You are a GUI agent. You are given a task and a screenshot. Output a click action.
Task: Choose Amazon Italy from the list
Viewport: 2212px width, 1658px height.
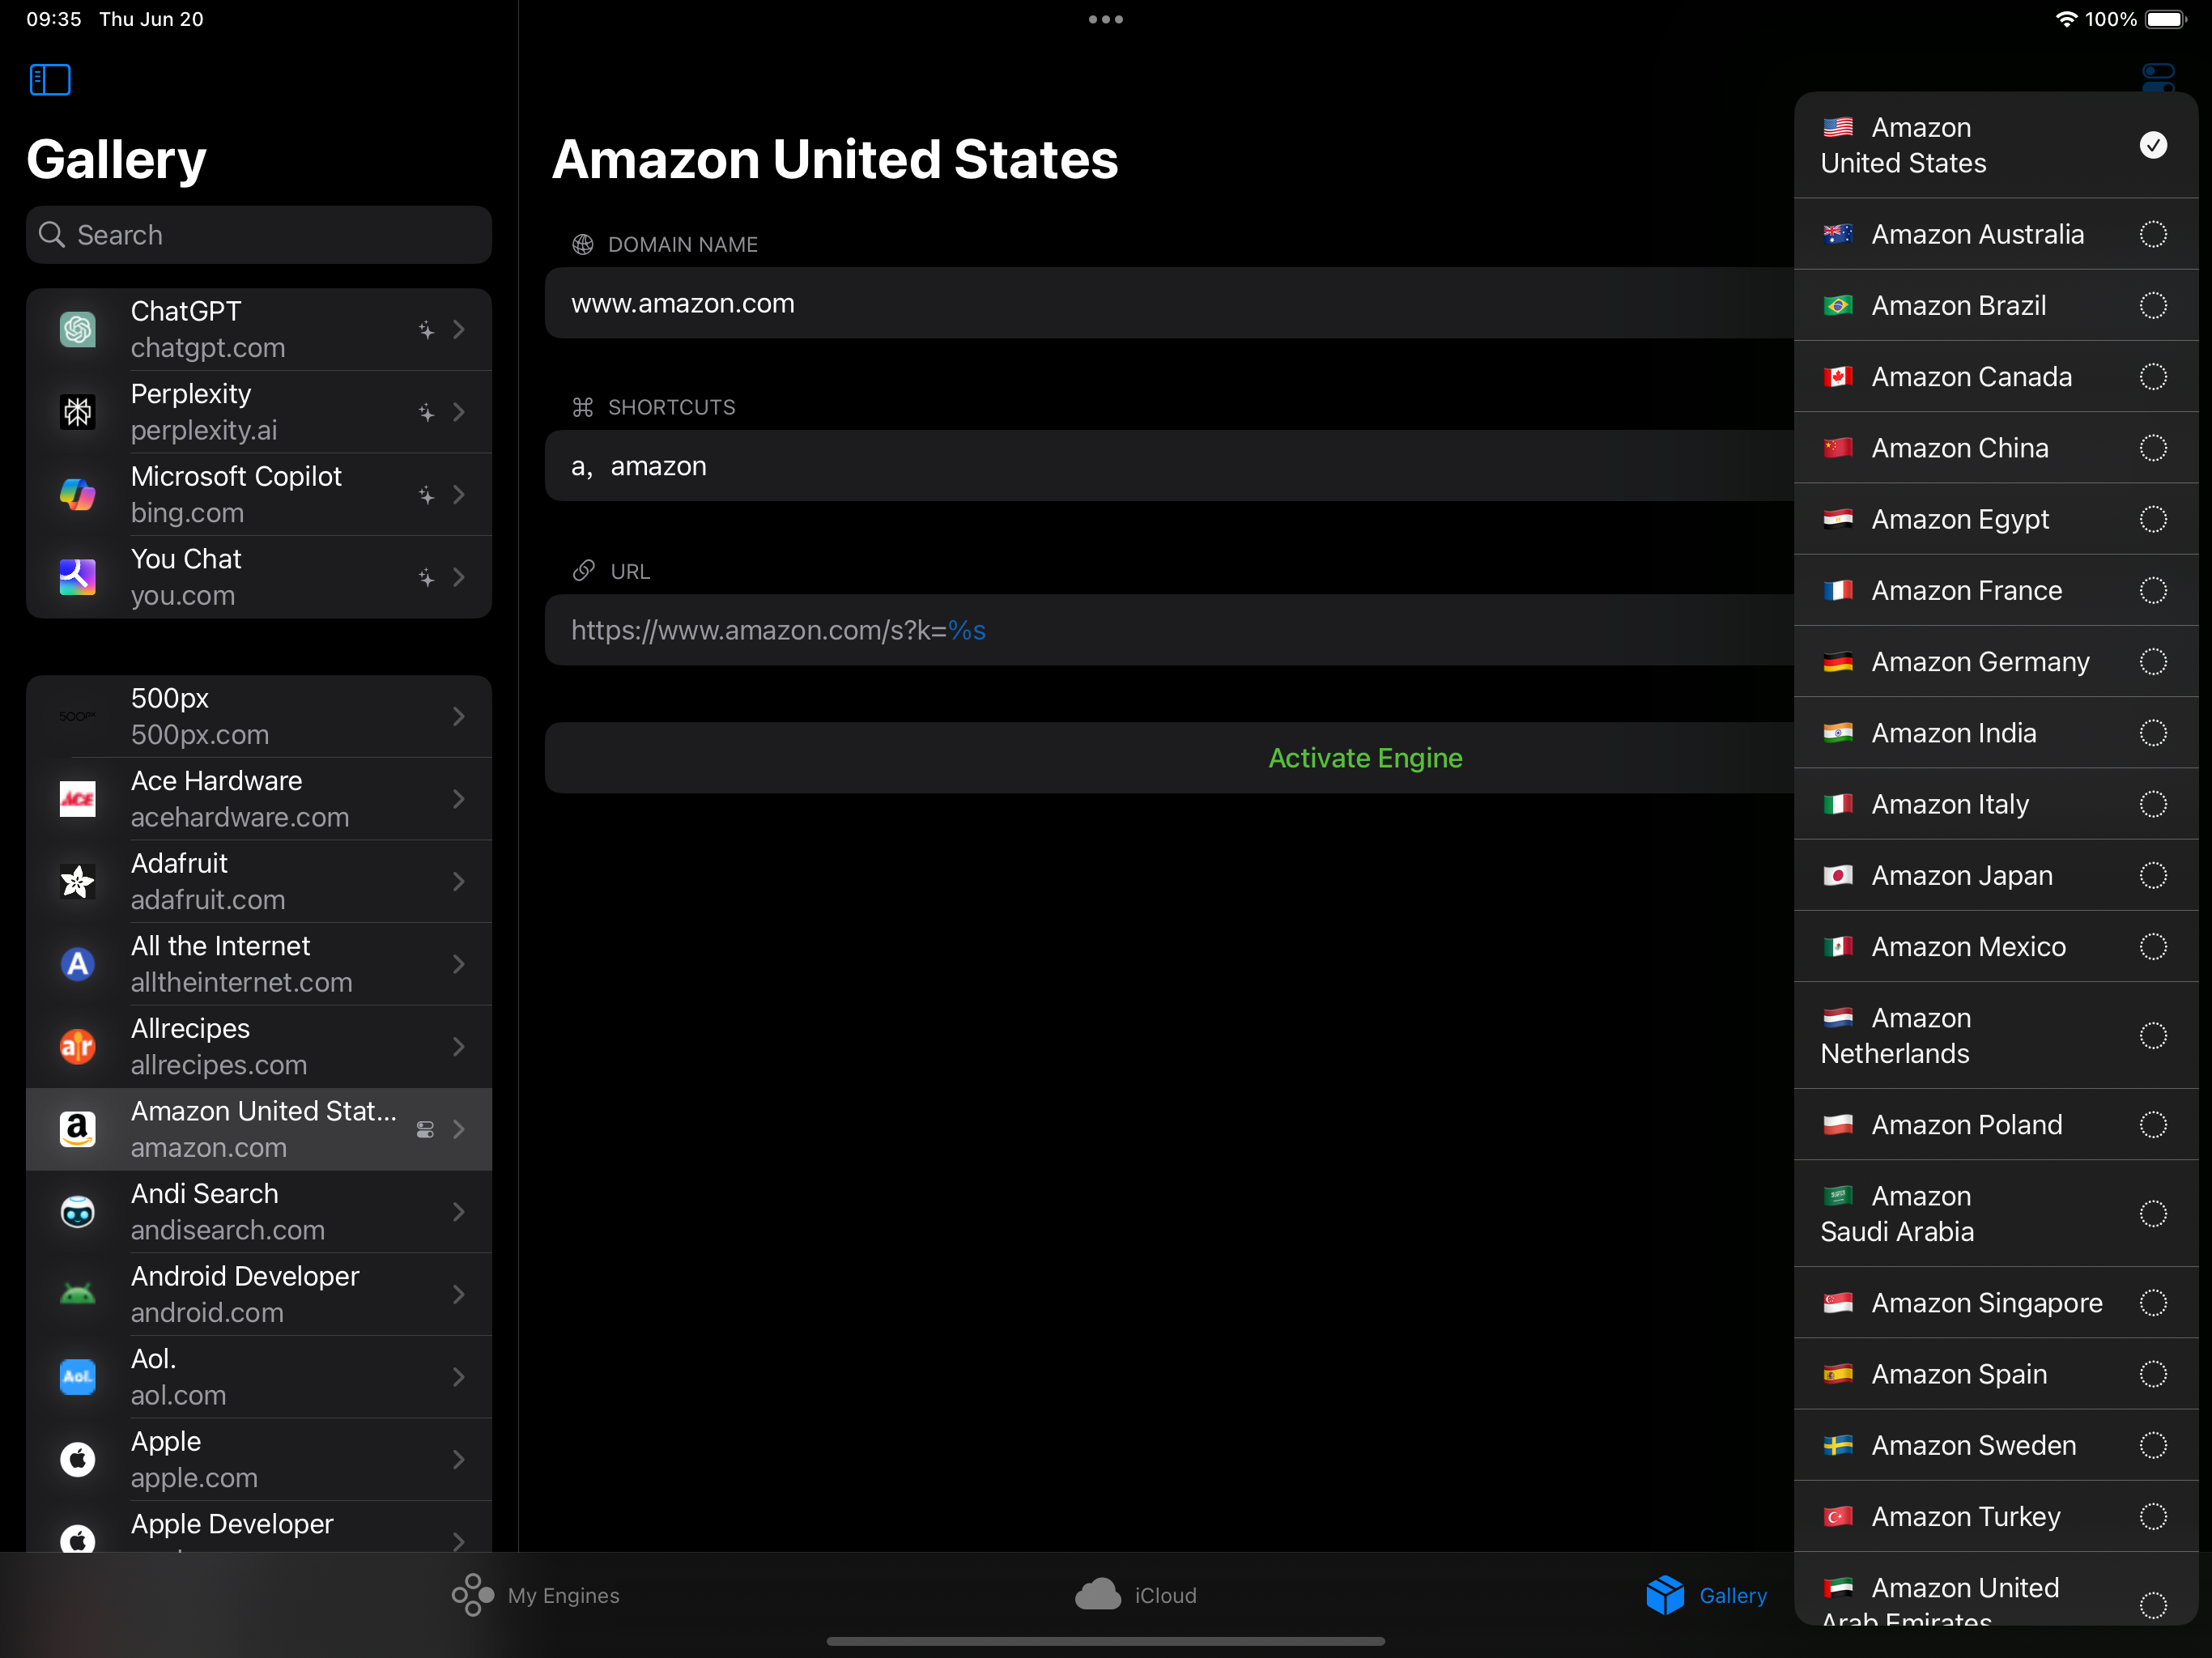click(x=1996, y=804)
